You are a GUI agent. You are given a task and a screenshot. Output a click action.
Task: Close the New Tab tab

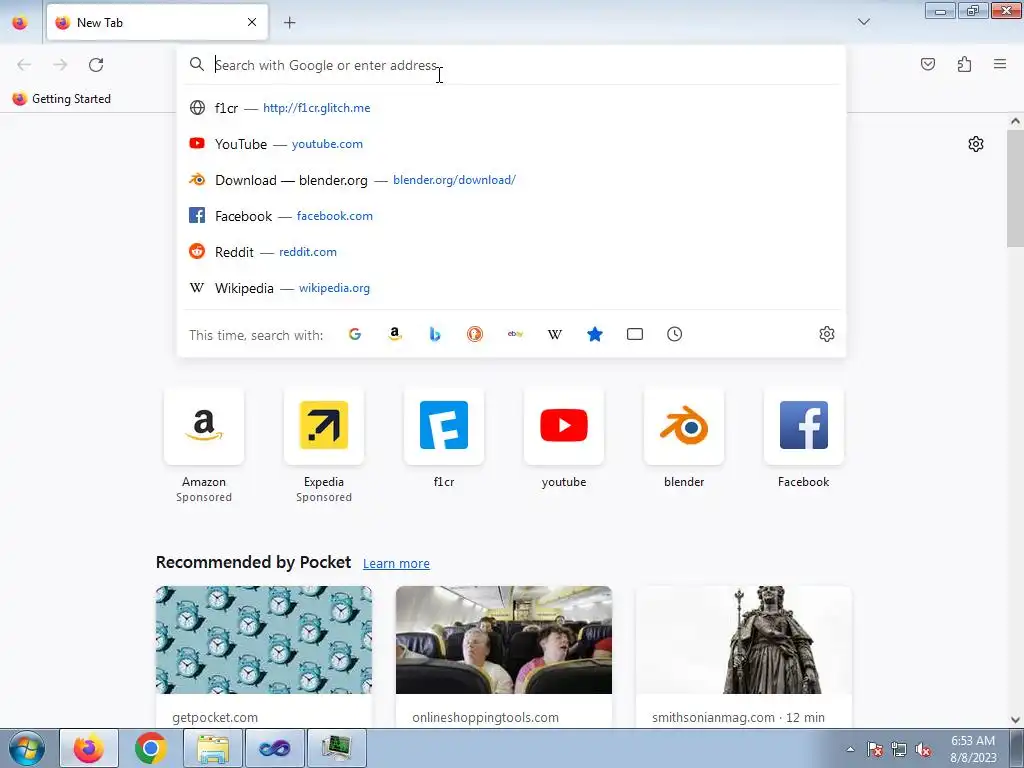click(x=252, y=22)
